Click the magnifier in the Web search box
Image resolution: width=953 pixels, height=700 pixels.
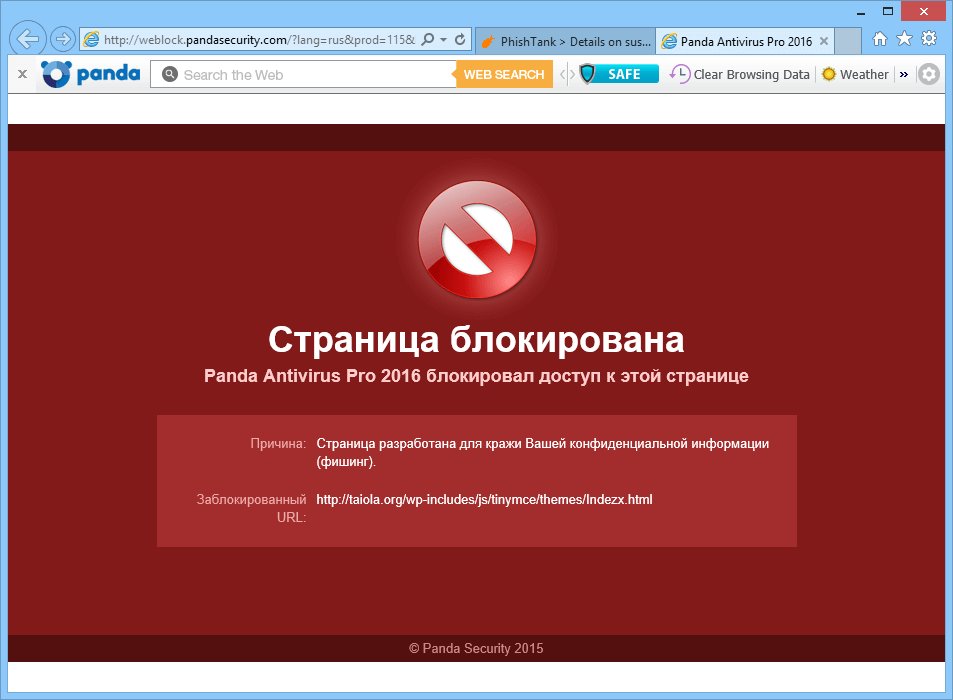[x=169, y=74]
